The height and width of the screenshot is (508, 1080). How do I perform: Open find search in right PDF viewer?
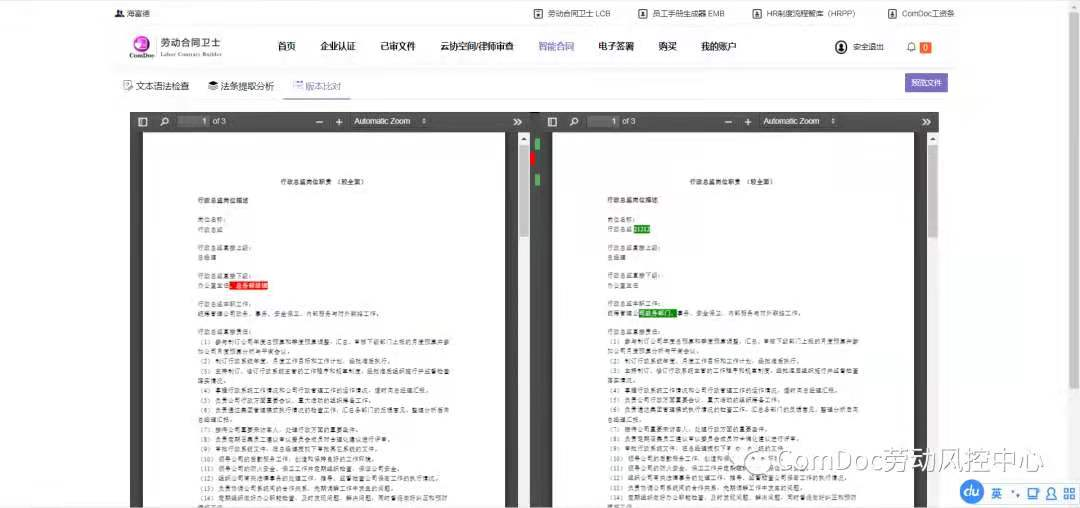pyautogui.click(x=572, y=122)
